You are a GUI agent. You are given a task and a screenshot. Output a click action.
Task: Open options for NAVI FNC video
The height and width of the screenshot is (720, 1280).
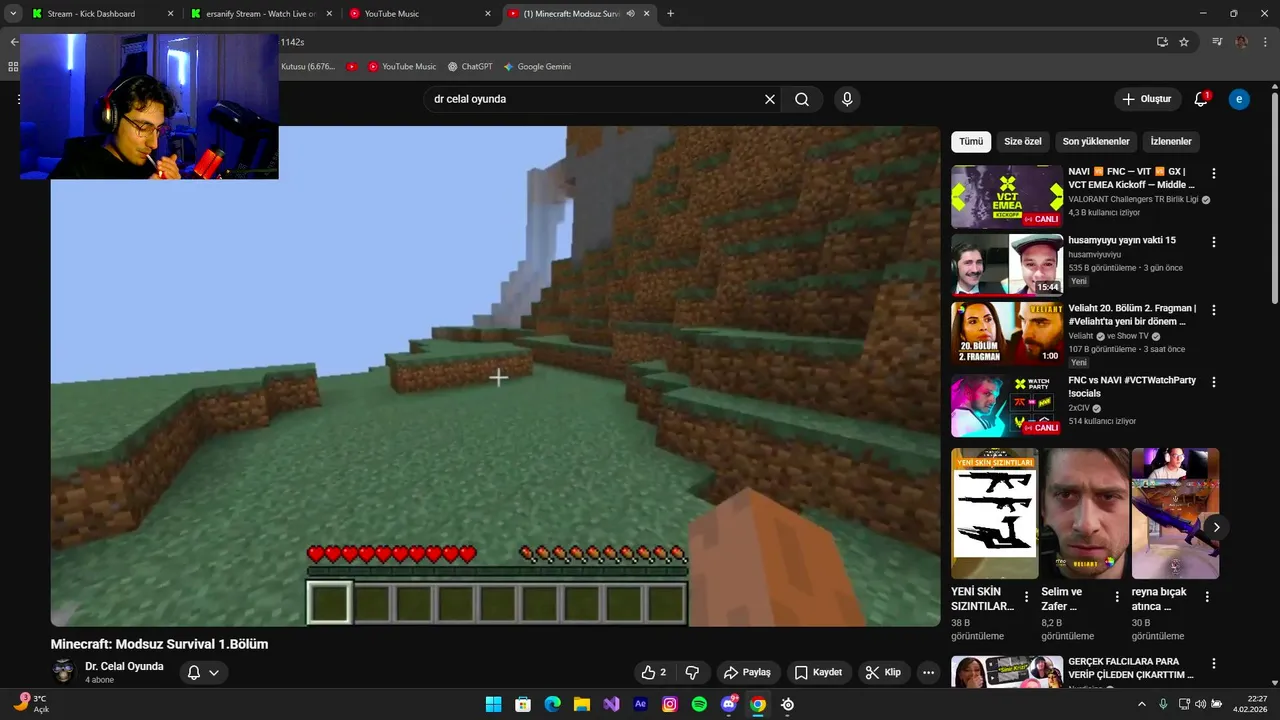[x=1214, y=173]
